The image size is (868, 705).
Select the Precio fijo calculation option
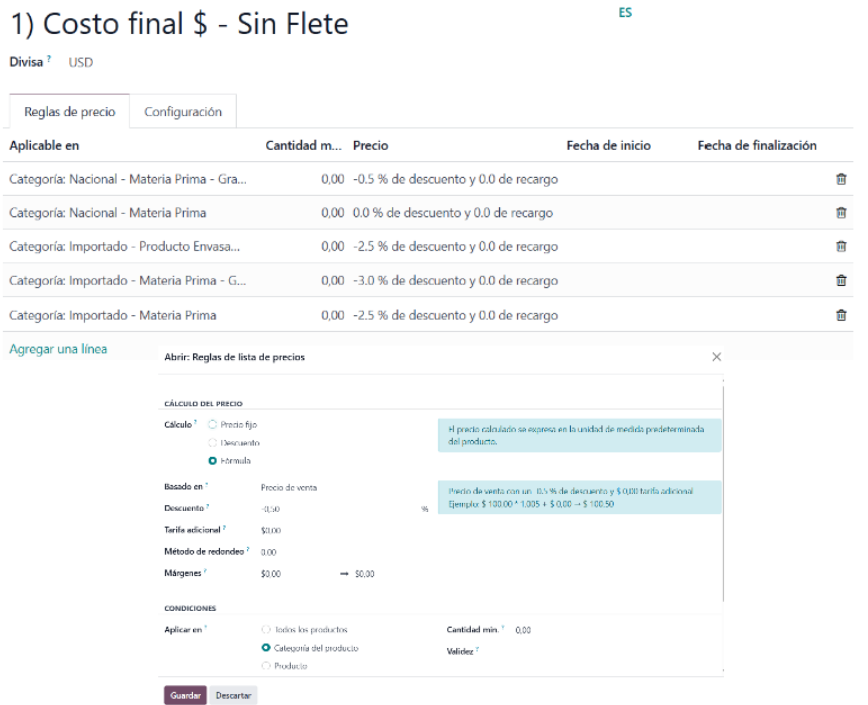coord(212,425)
